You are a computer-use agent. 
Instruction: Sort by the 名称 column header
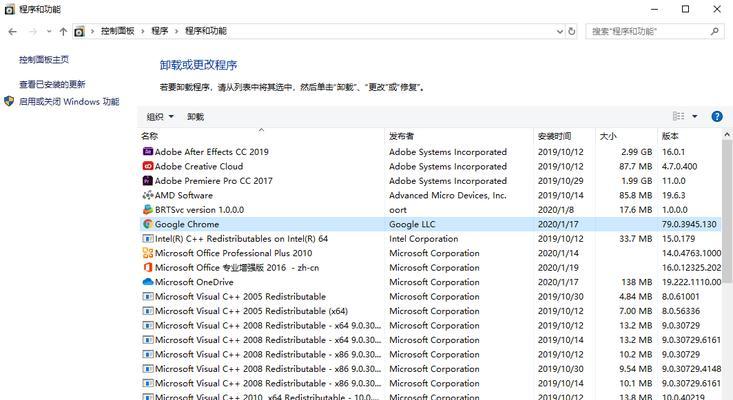(261, 136)
